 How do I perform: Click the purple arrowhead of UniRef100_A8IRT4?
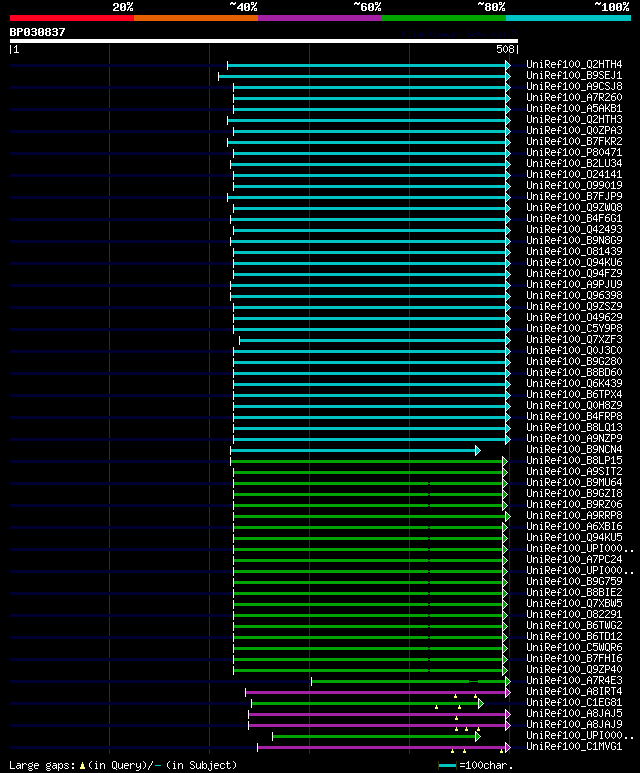tap(508, 692)
